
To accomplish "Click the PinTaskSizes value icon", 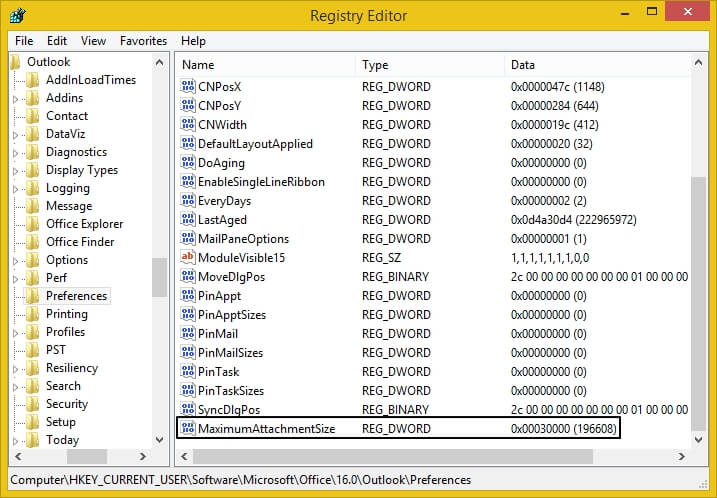I will pos(187,390).
